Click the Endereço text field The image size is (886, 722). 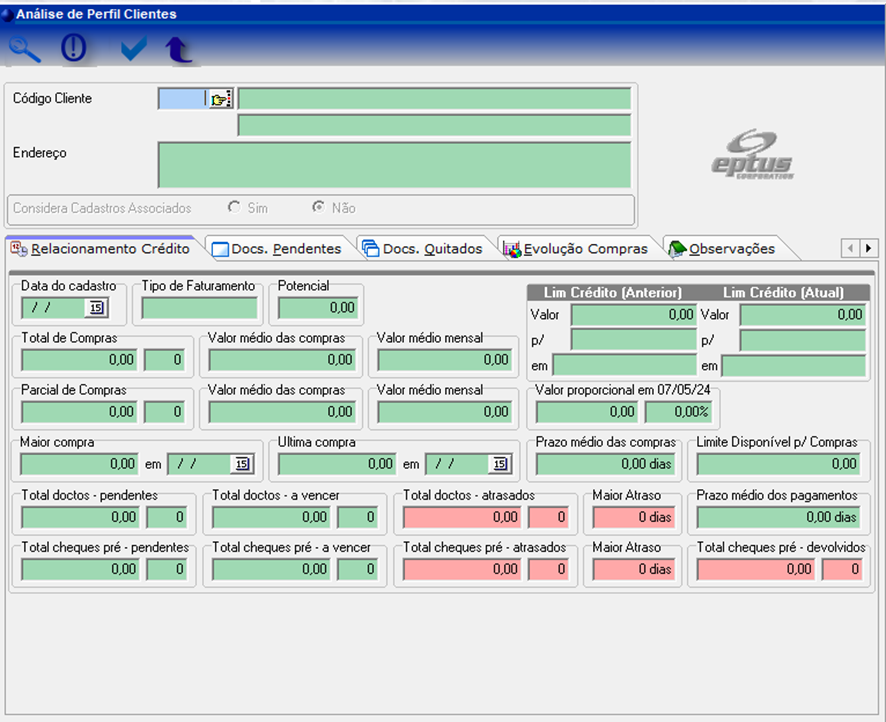click(x=394, y=164)
